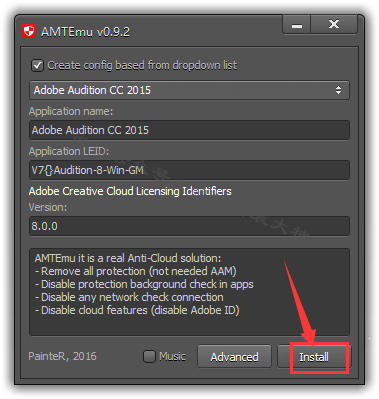Image resolution: width=379 pixels, height=399 pixels.
Task: Enable the Music checkbox
Action: pos(149,356)
